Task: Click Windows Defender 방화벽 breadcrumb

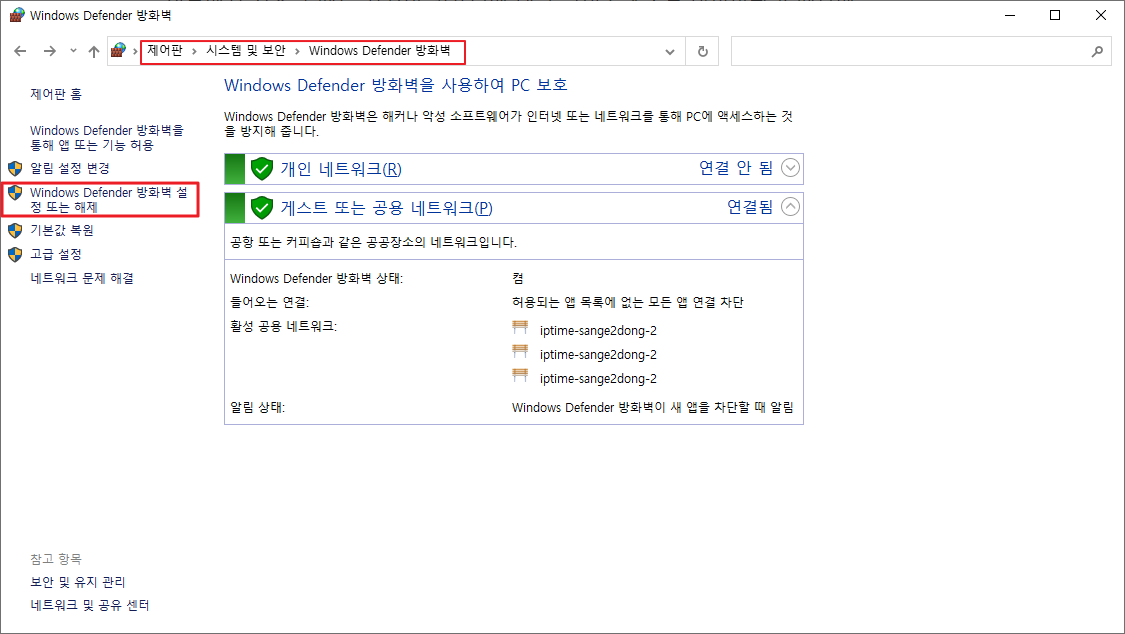Action: coord(380,50)
